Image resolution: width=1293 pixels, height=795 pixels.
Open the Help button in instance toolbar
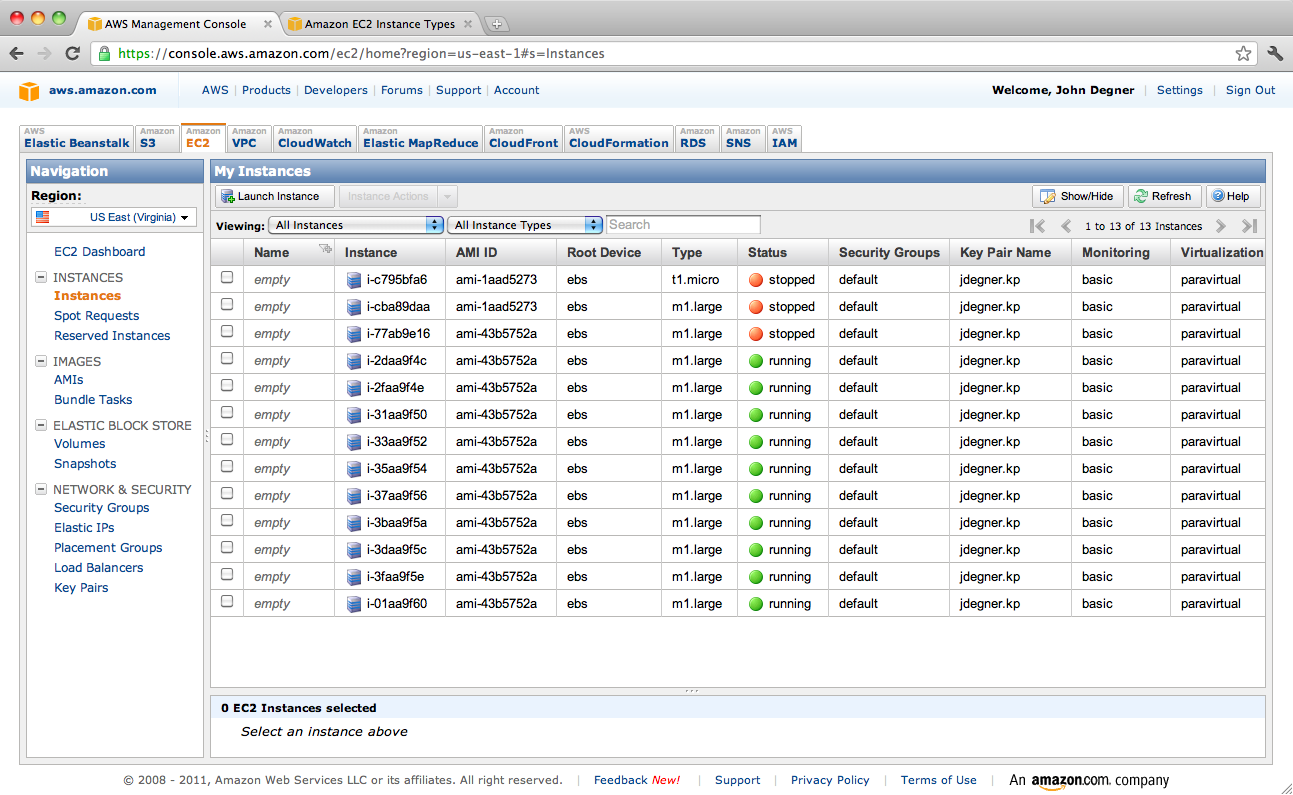1233,197
